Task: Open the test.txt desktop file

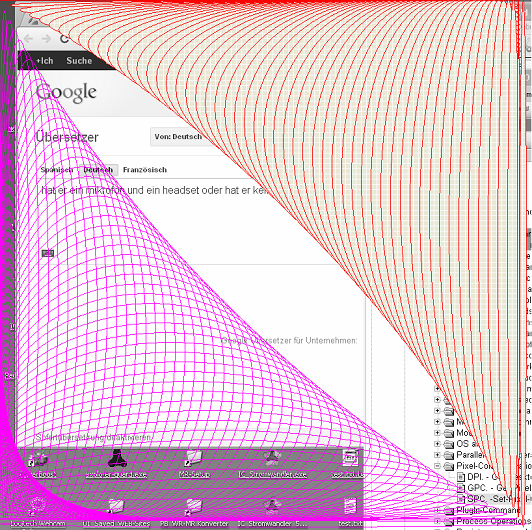Action: (350, 512)
